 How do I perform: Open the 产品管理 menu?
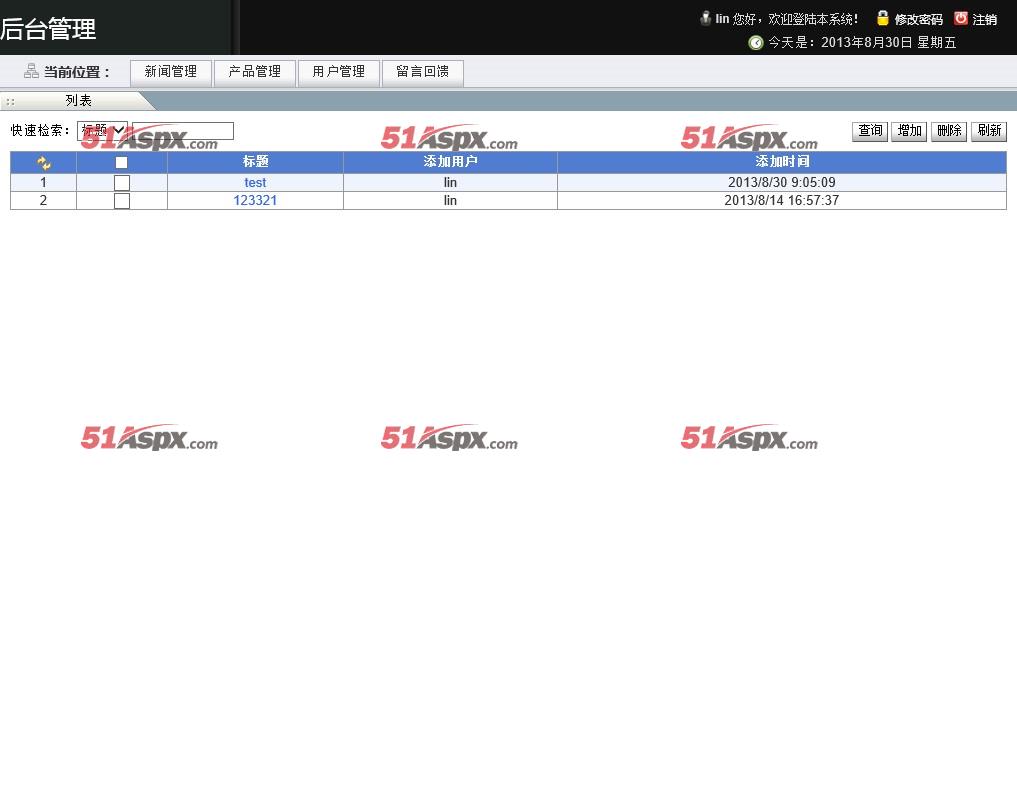(255, 72)
